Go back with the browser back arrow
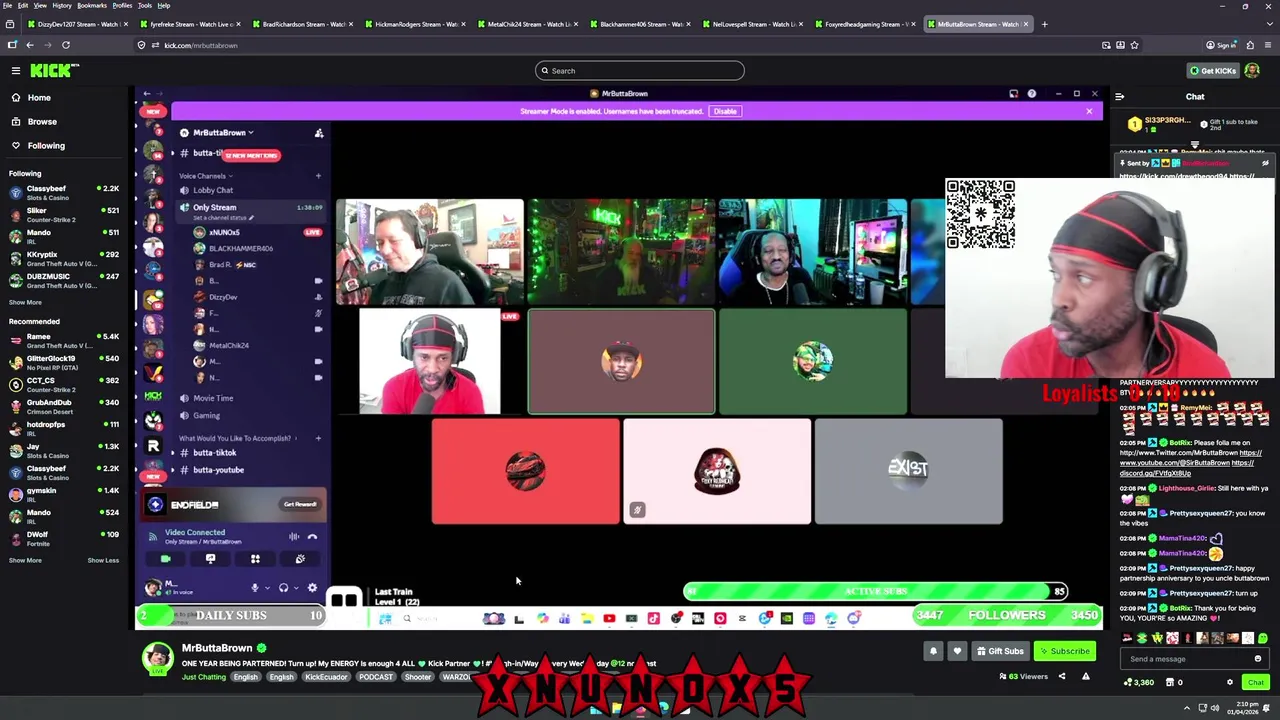 pos(30,45)
